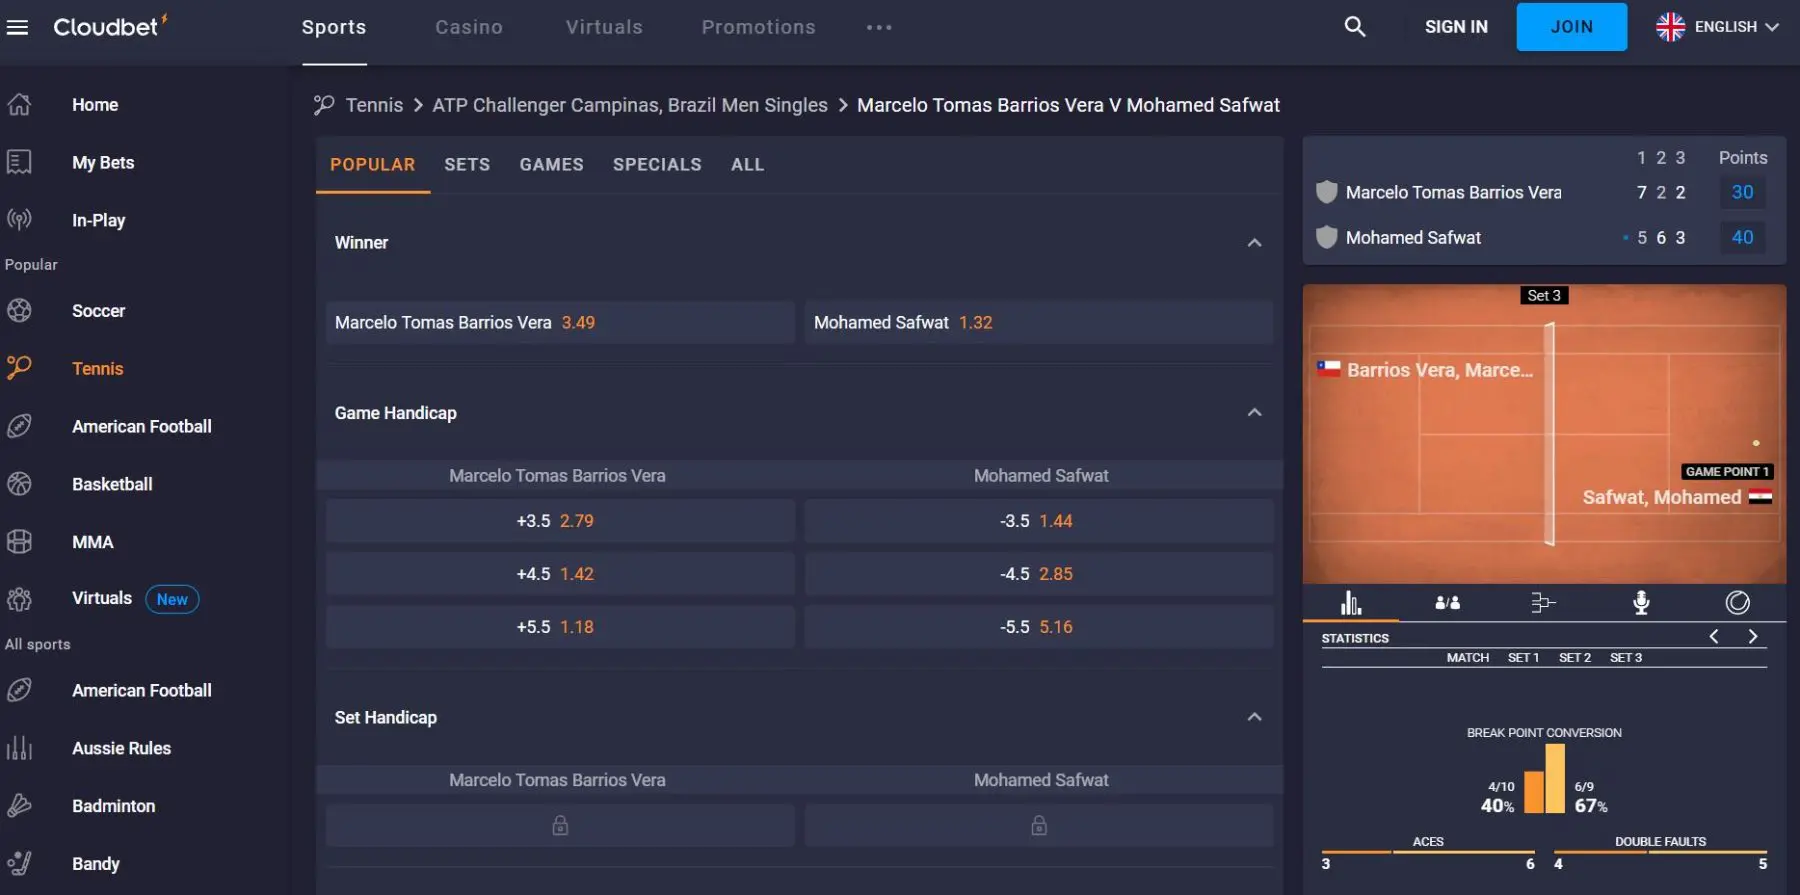
Task: Open the more options ellipsis
Action: click(x=879, y=27)
